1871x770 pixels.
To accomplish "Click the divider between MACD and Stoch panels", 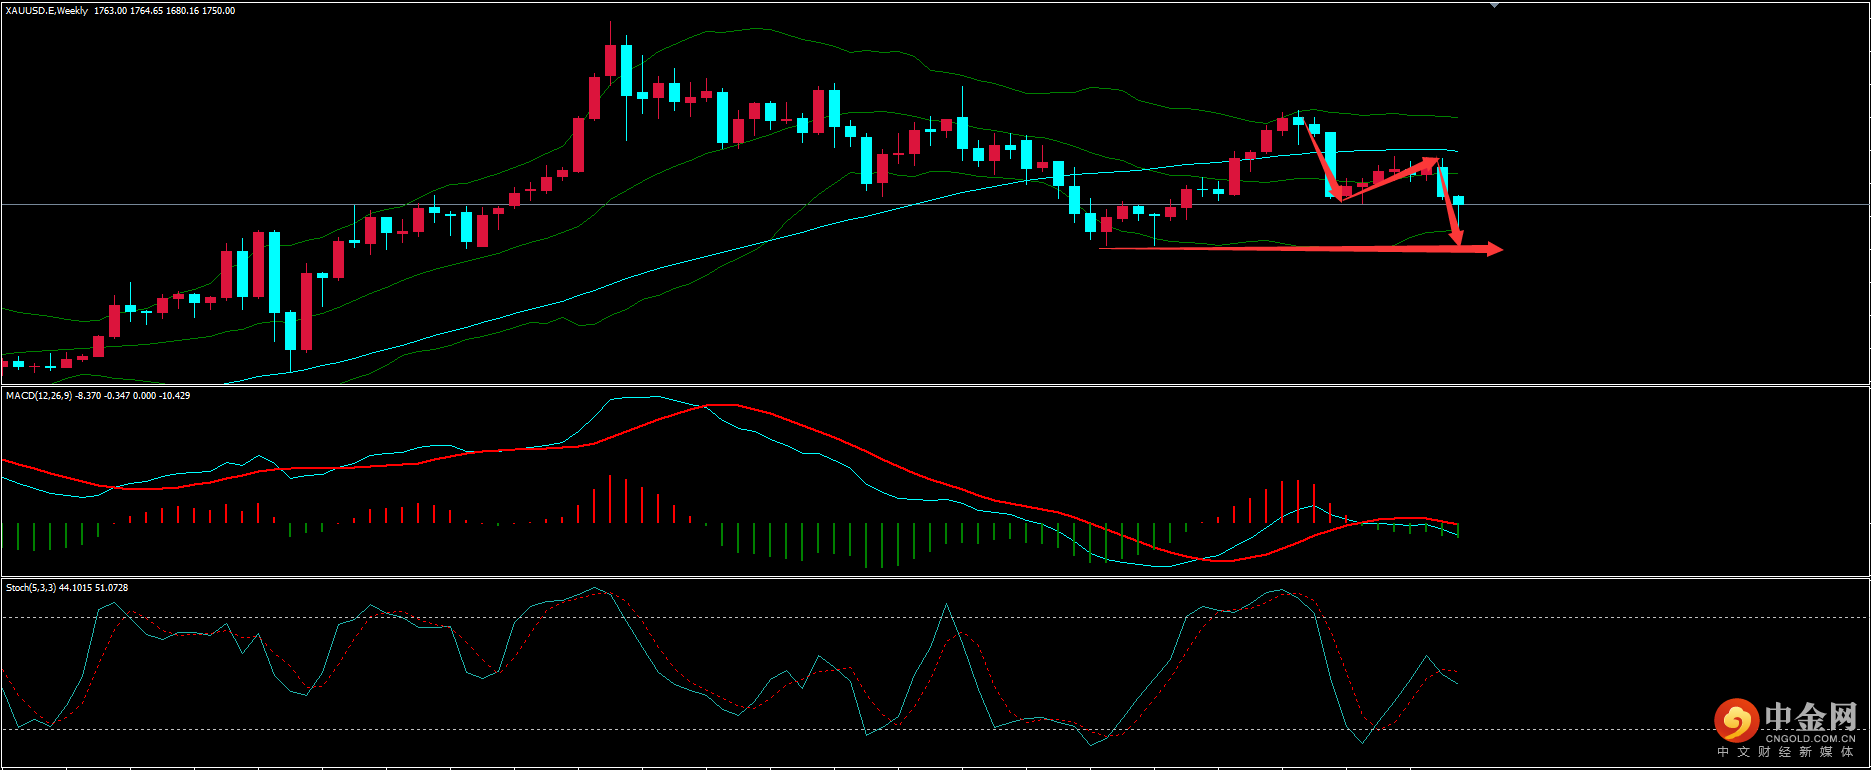I will pyautogui.click(x=935, y=577).
